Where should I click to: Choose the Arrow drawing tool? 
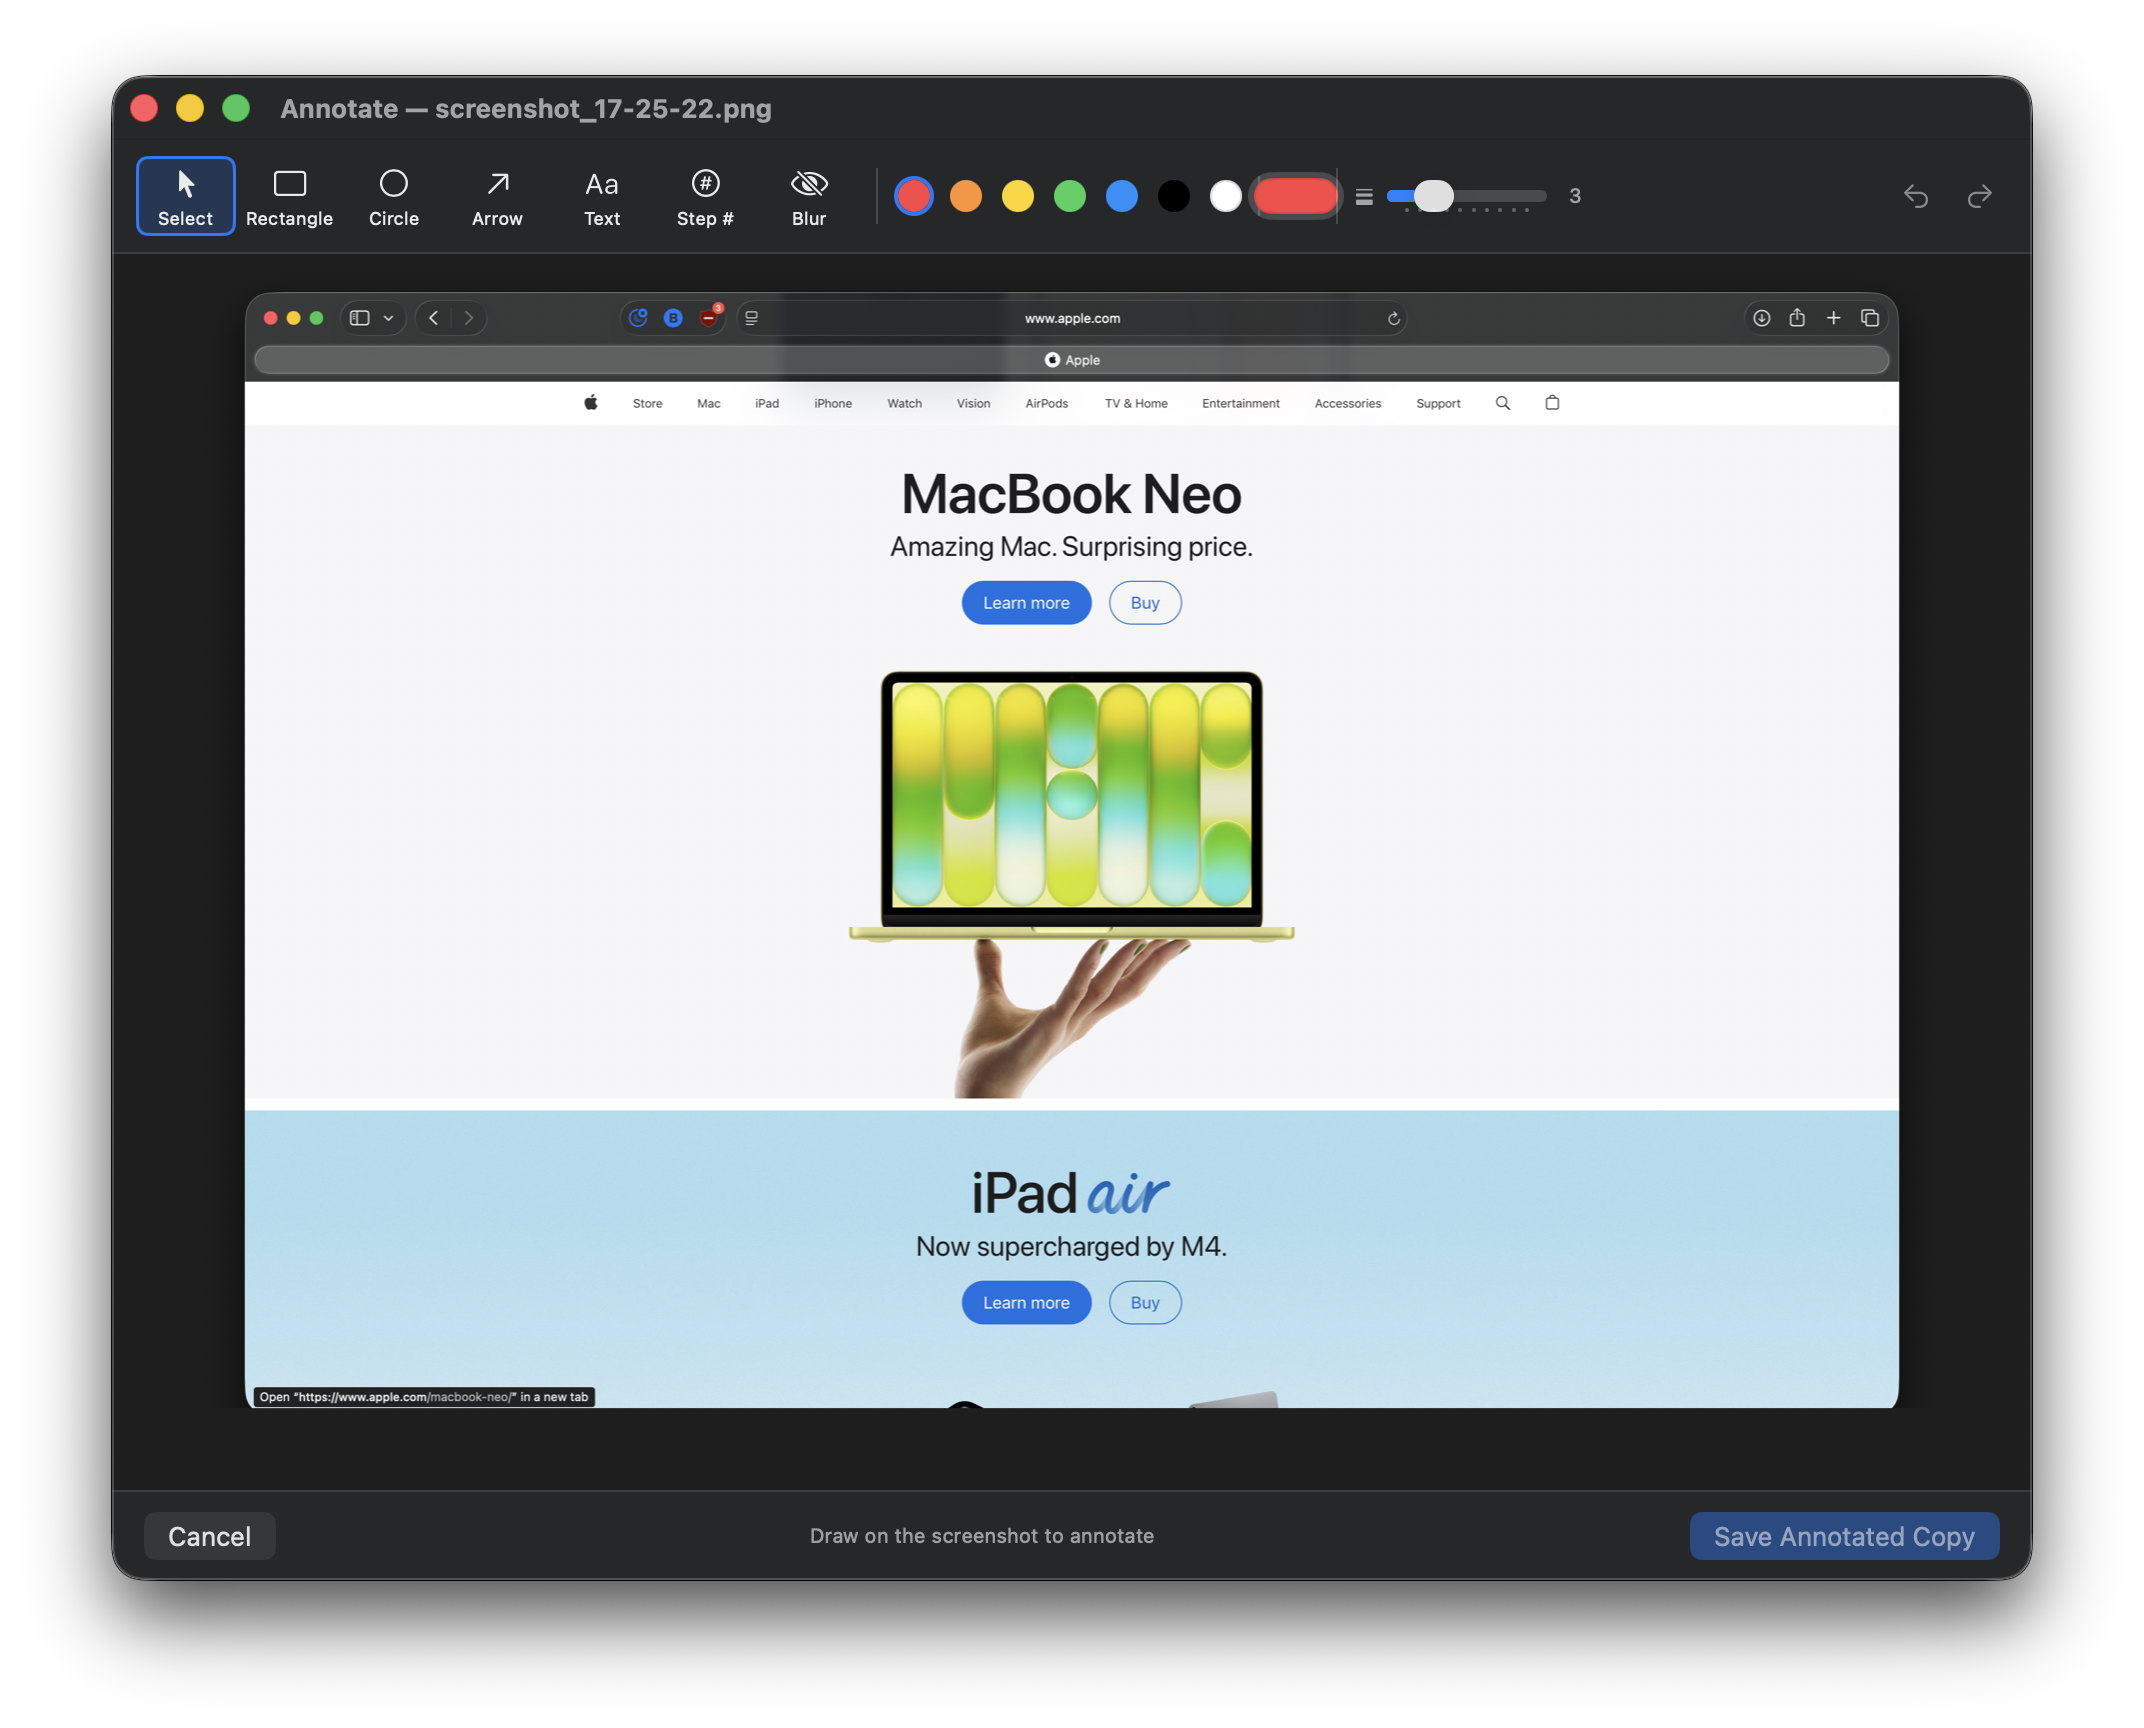pos(497,197)
